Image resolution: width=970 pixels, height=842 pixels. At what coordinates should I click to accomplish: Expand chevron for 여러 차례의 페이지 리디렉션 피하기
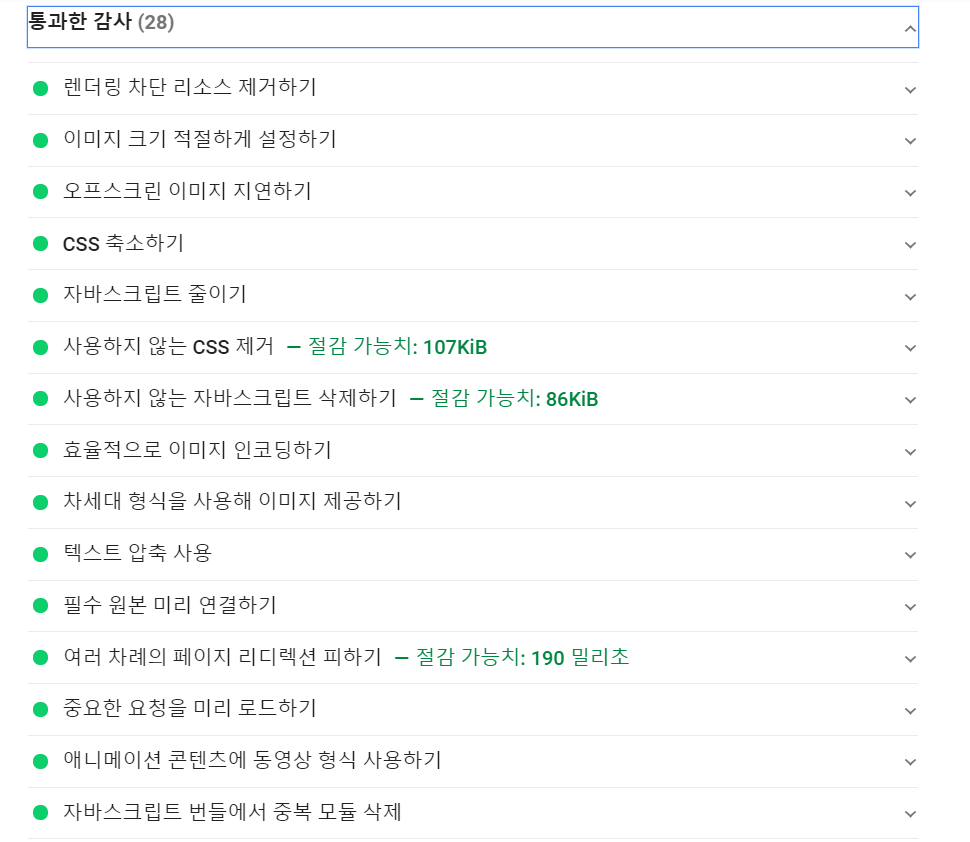[x=910, y=659]
